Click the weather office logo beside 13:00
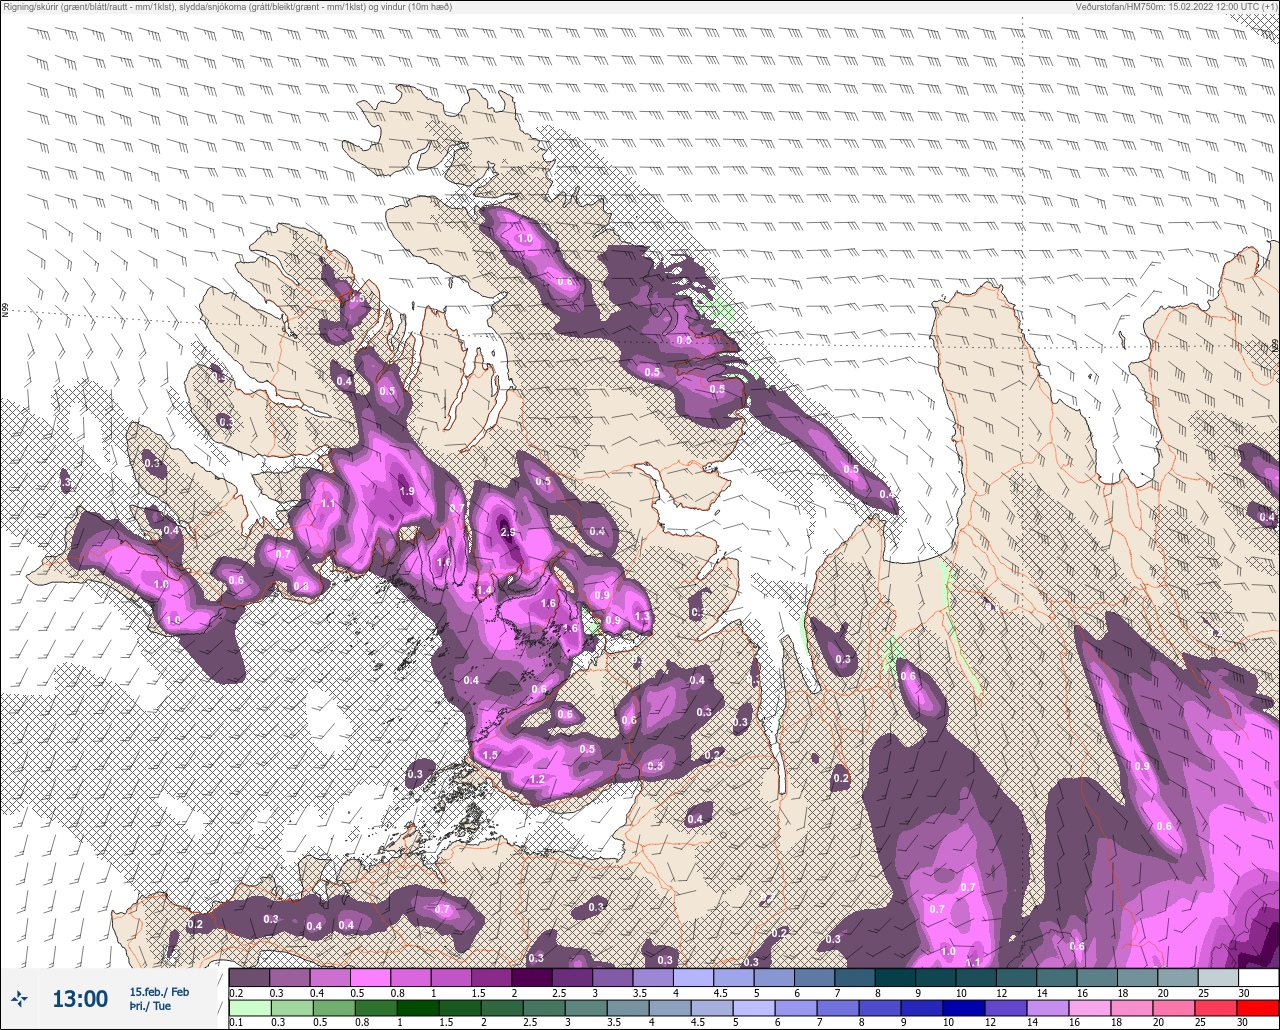The width and height of the screenshot is (1280, 1030). (20, 998)
